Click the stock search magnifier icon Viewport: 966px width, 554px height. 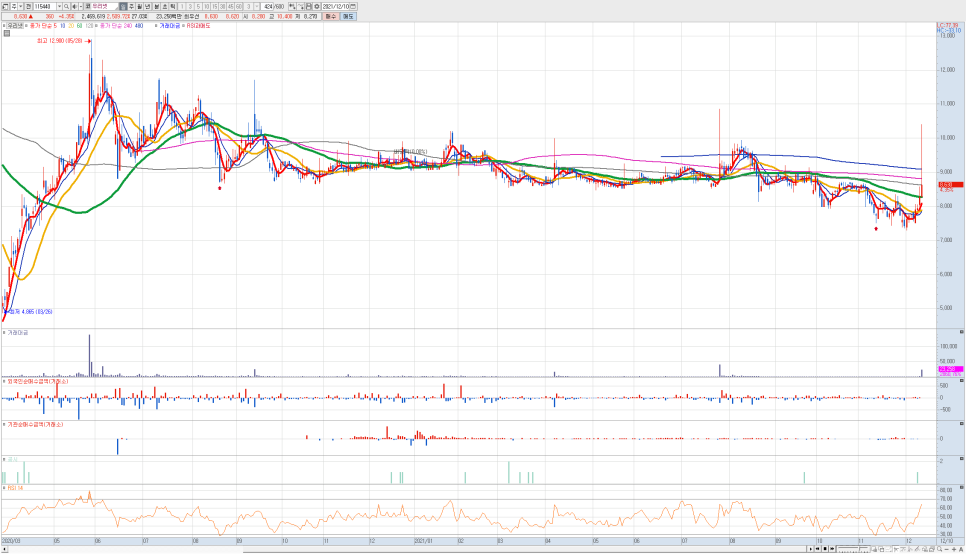[67, 6]
